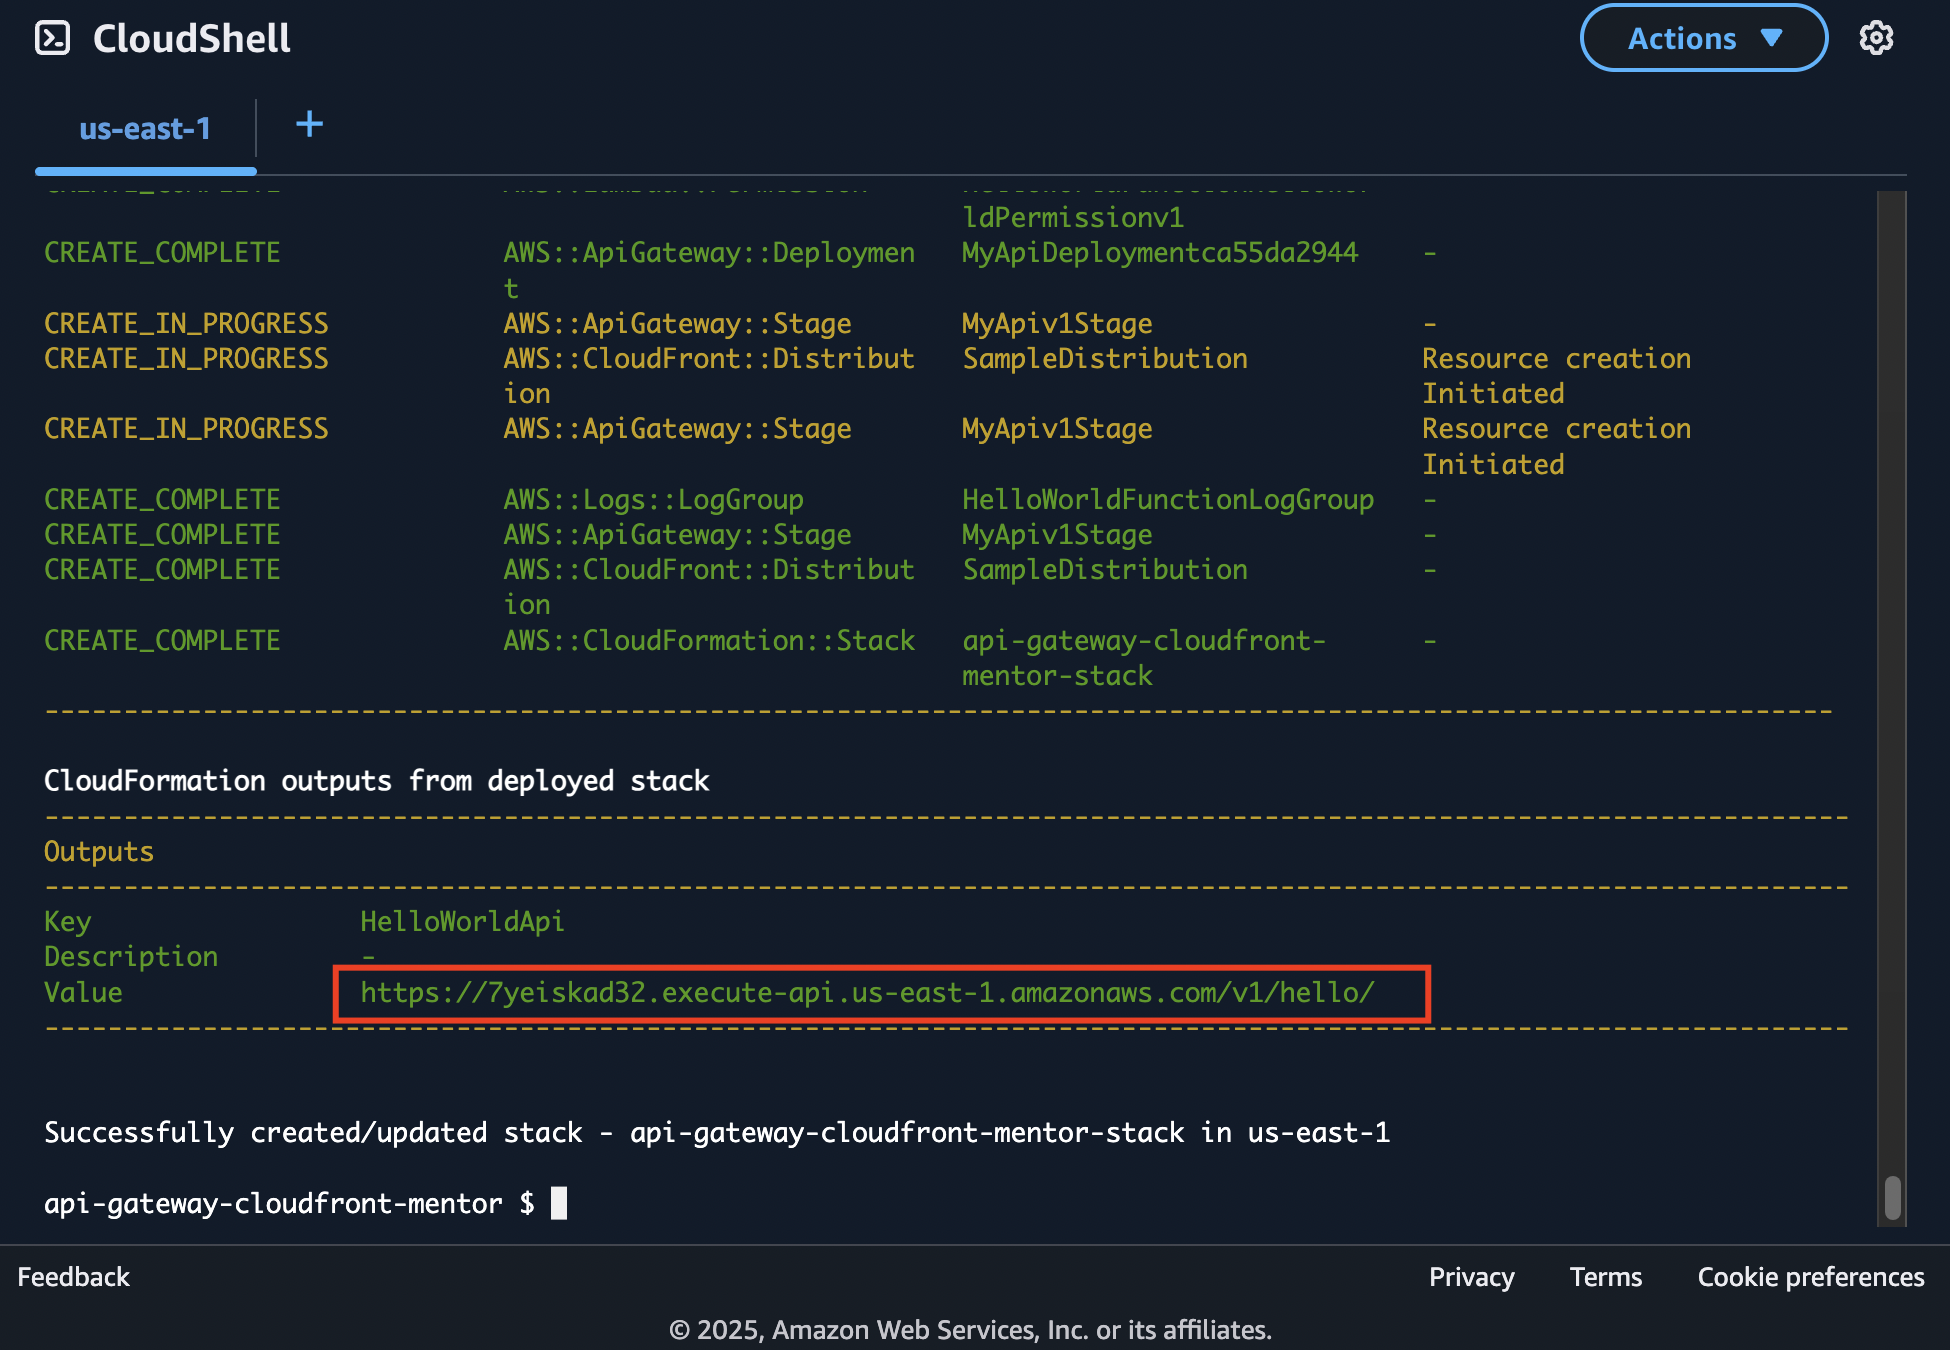Click the CloudShell terminal logo icon

click(x=52, y=38)
